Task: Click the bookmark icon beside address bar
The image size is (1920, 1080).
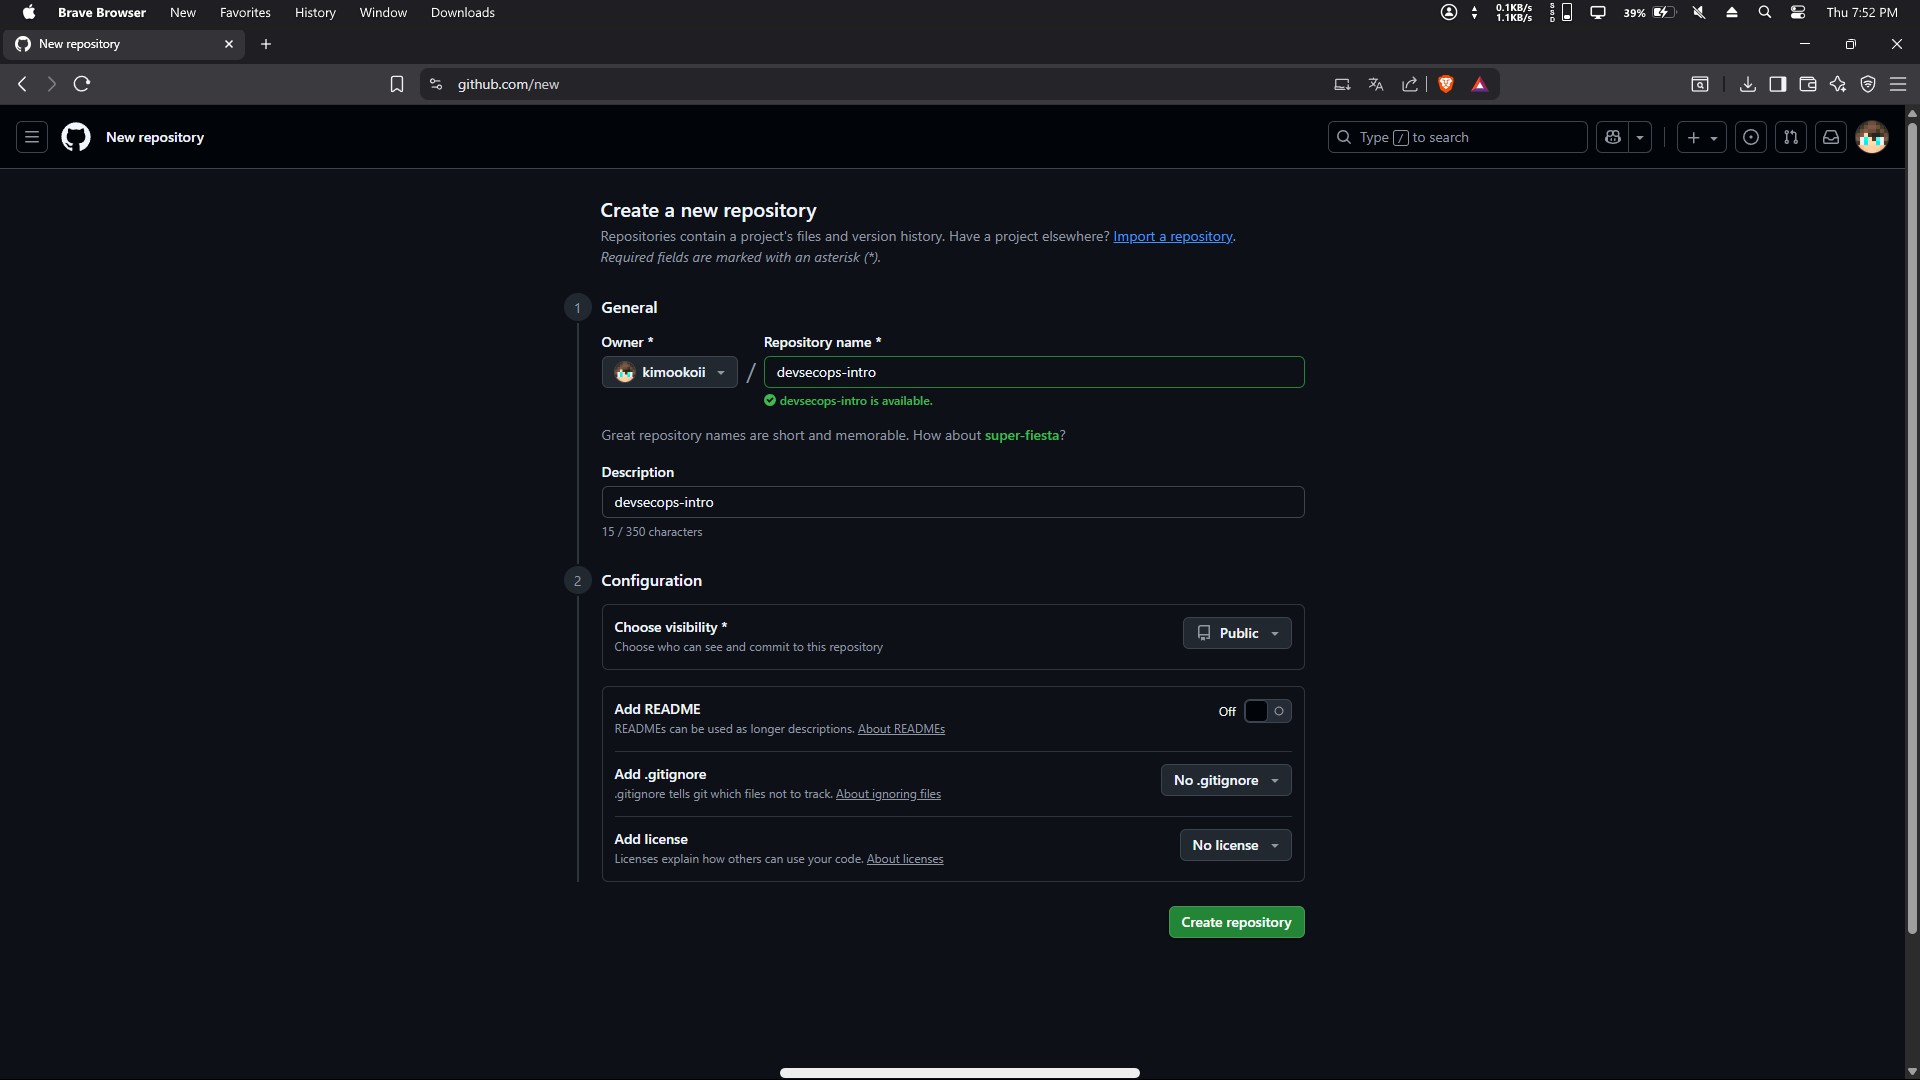Action: 397,84
